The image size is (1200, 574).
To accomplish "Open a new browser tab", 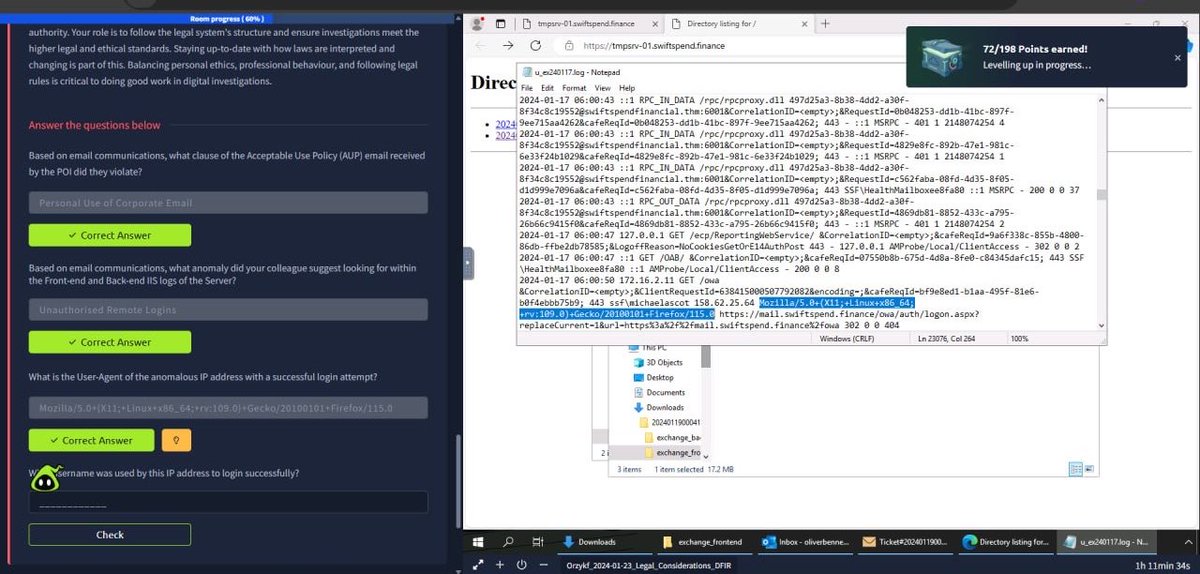I will point(825,23).
